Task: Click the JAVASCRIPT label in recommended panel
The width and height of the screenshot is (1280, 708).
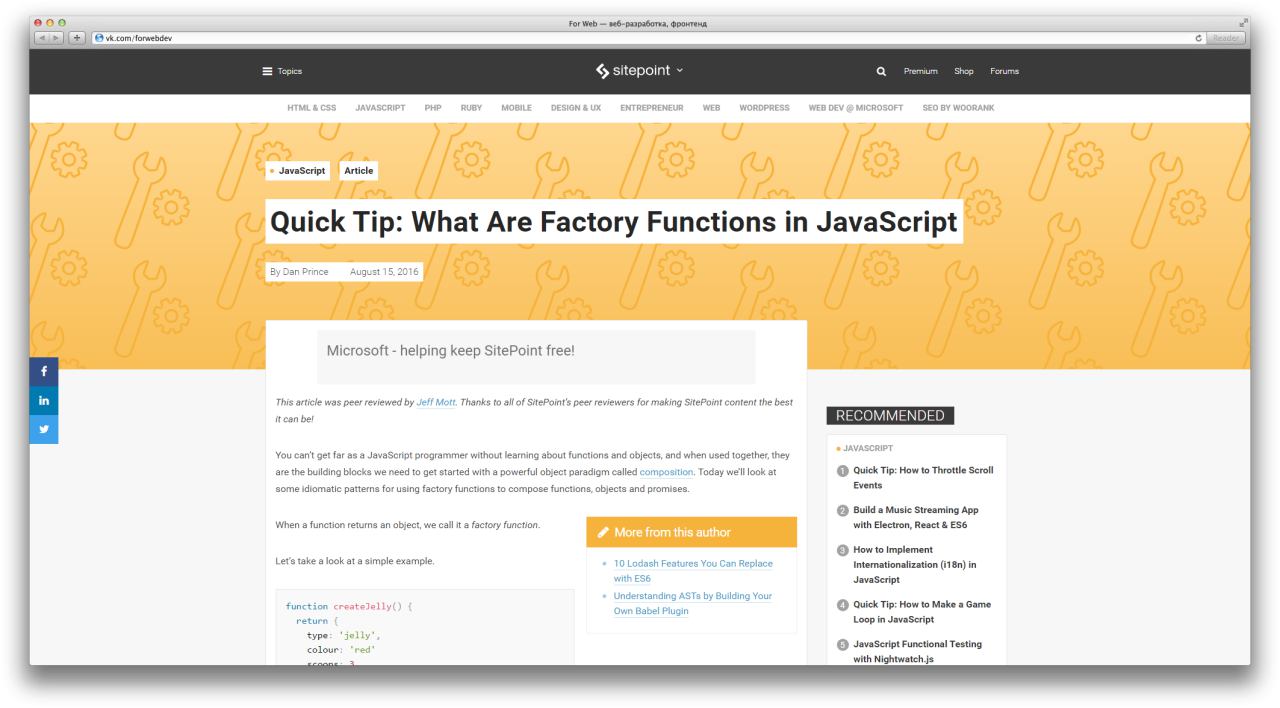Action: point(868,448)
